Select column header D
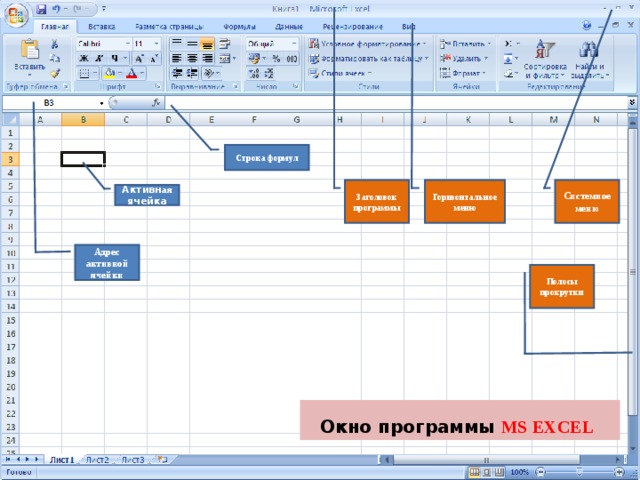Image resolution: width=640 pixels, height=480 pixels. pyautogui.click(x=169, y=120)
